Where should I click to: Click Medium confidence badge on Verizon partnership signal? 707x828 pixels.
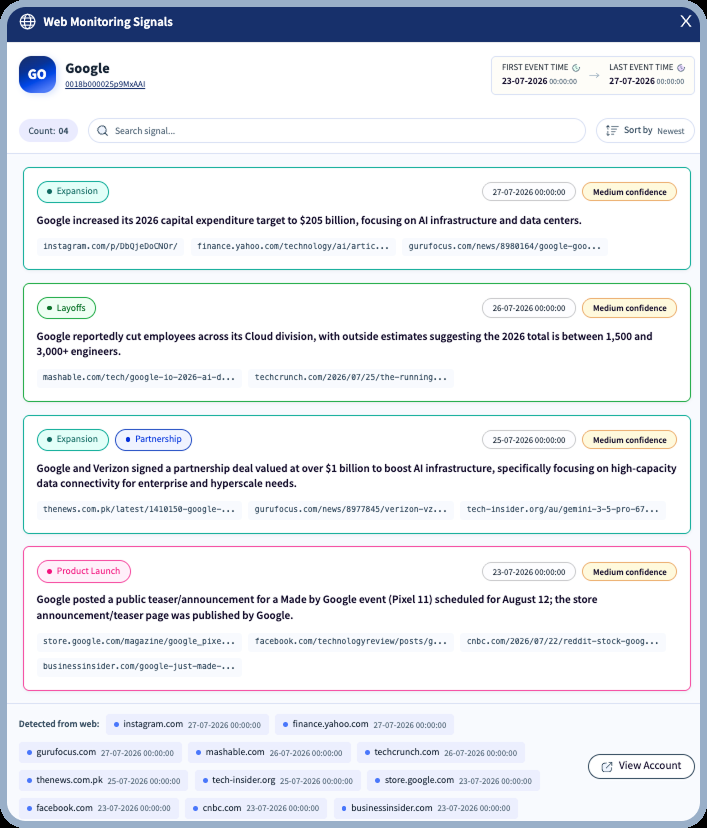point(629,440)
